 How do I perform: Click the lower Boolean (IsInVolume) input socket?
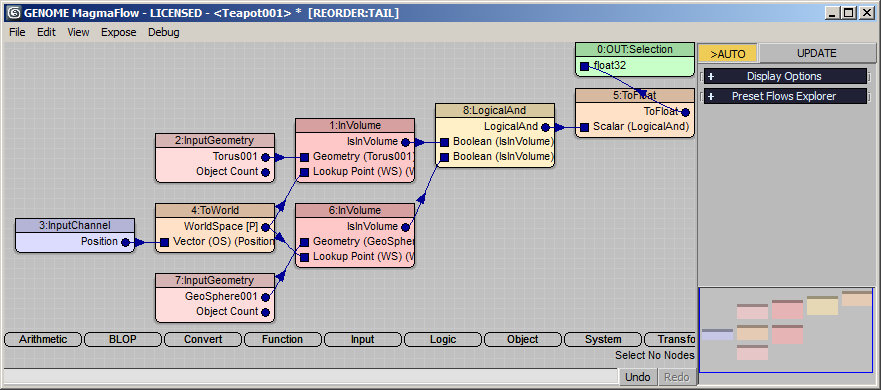pyautogui.click(x=444, y=157)
